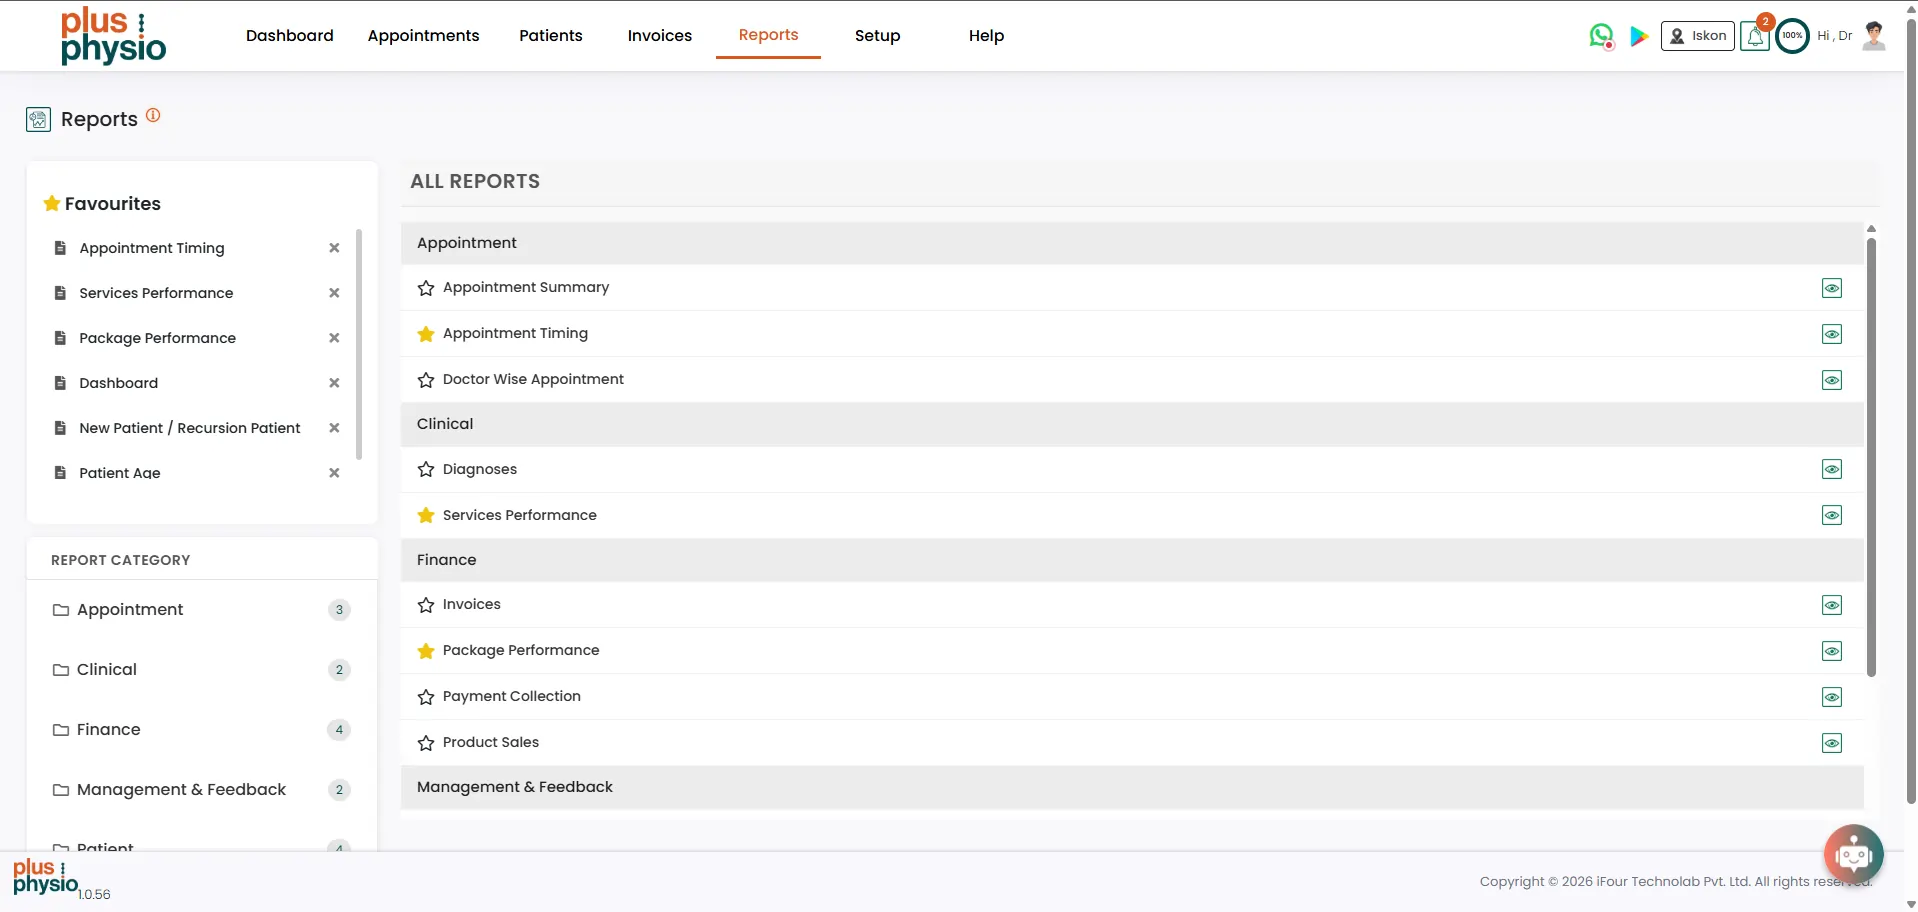
Task: Click the All Reports list scrollbar
Action: click(x=1871, y=450)
